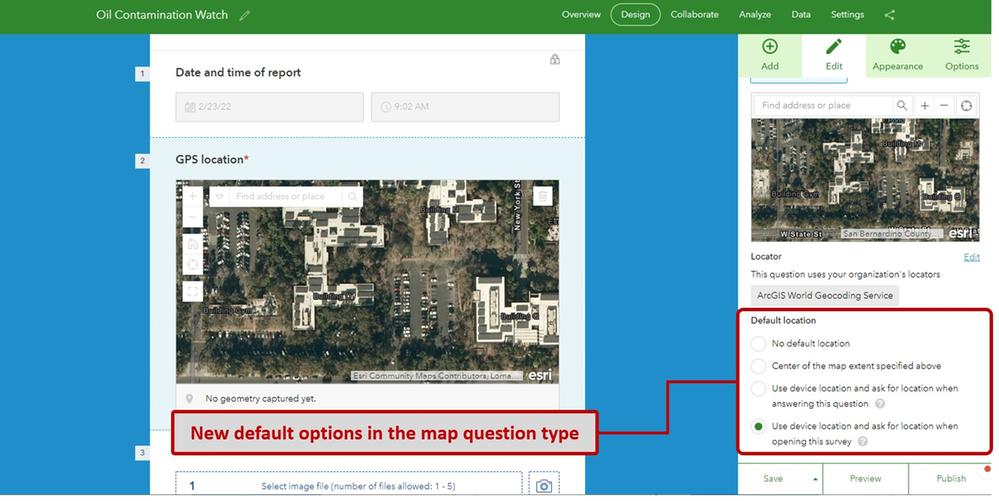Zoom in on the side panel map

tap(924, 106)
